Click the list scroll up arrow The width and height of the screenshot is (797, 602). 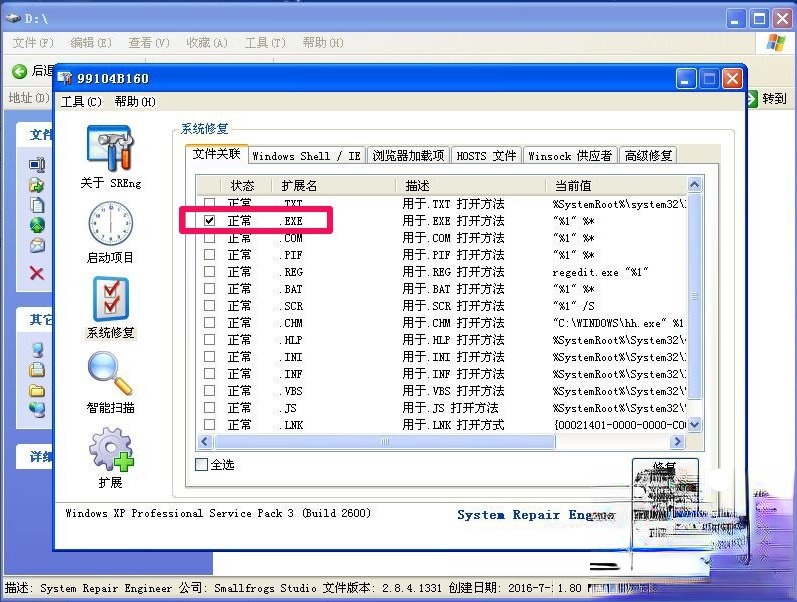click(694, 184)
